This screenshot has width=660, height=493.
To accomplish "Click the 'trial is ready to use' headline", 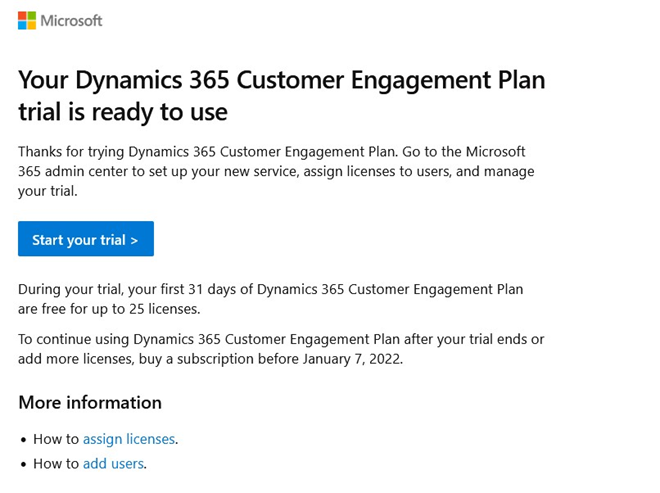I will [123, 111].
